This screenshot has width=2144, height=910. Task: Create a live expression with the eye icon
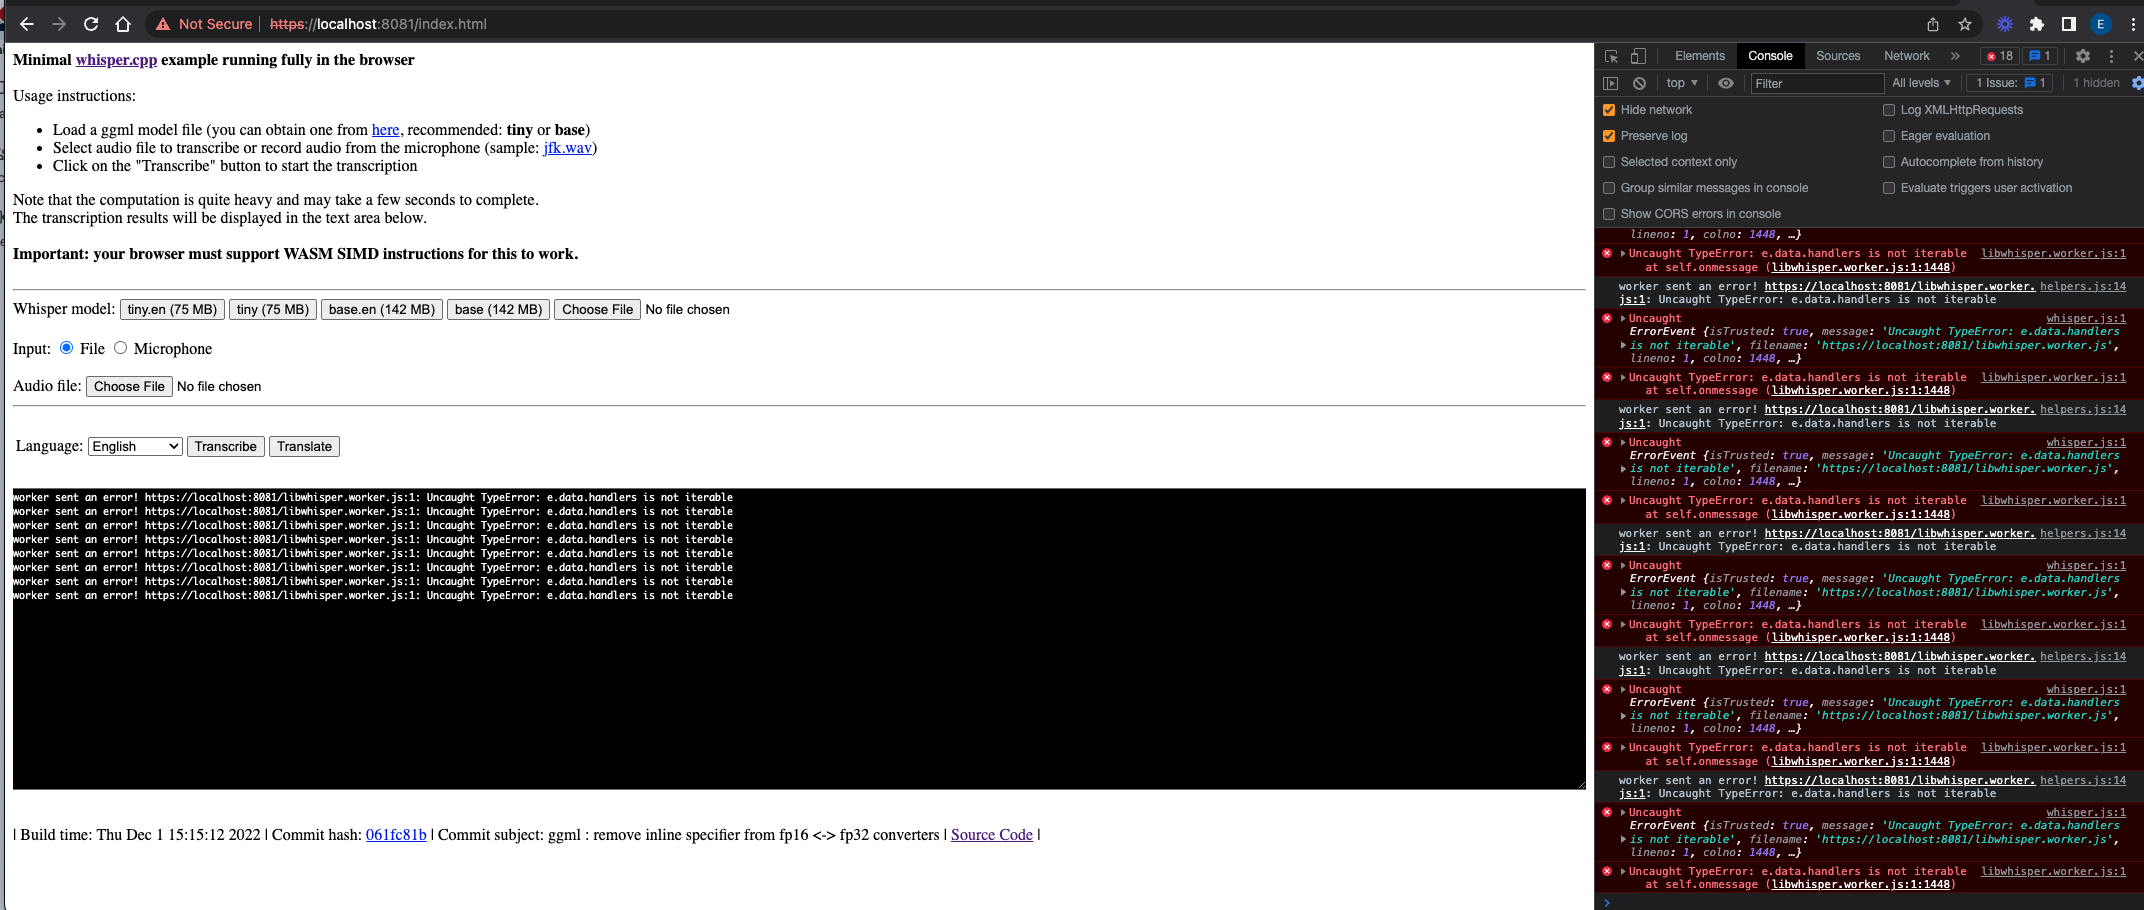[1726, 83]
